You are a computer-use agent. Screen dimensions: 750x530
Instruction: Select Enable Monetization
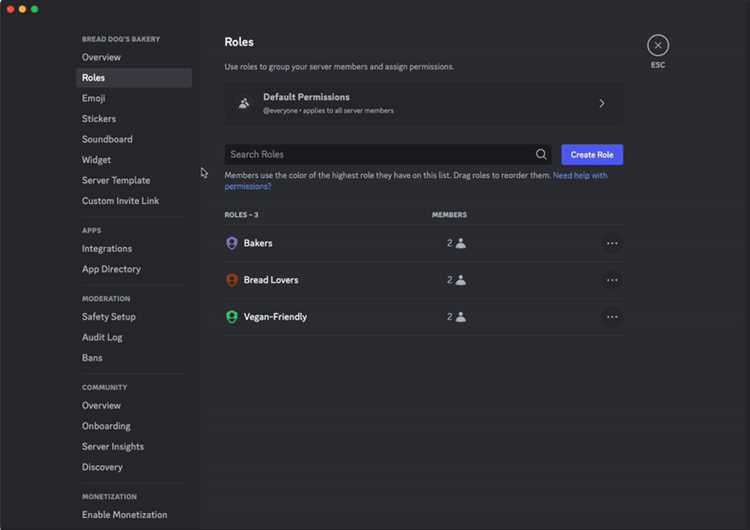(x=125, y=515)
